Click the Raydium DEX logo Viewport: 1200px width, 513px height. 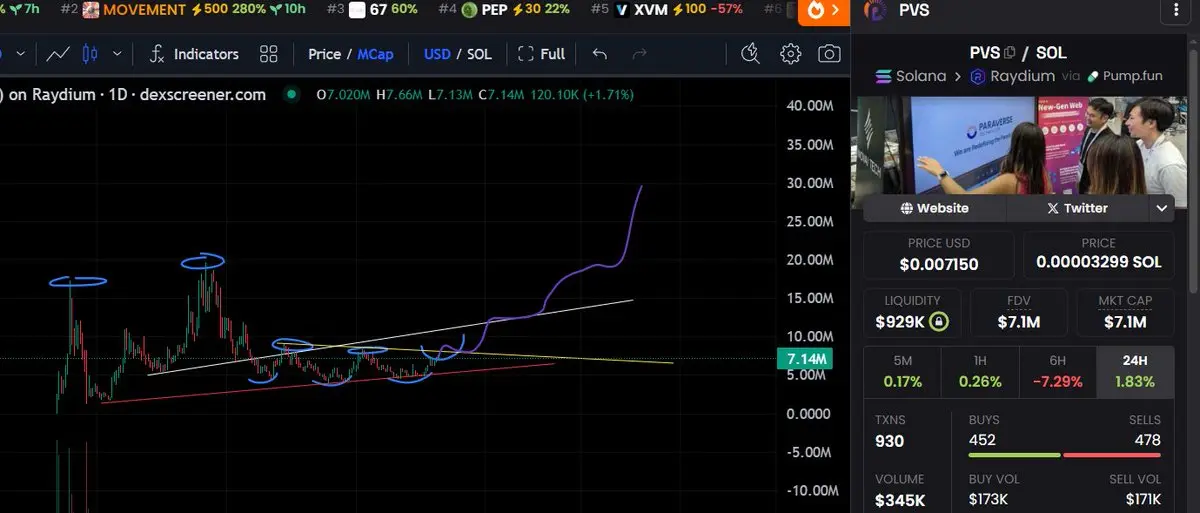pos(976,76)
